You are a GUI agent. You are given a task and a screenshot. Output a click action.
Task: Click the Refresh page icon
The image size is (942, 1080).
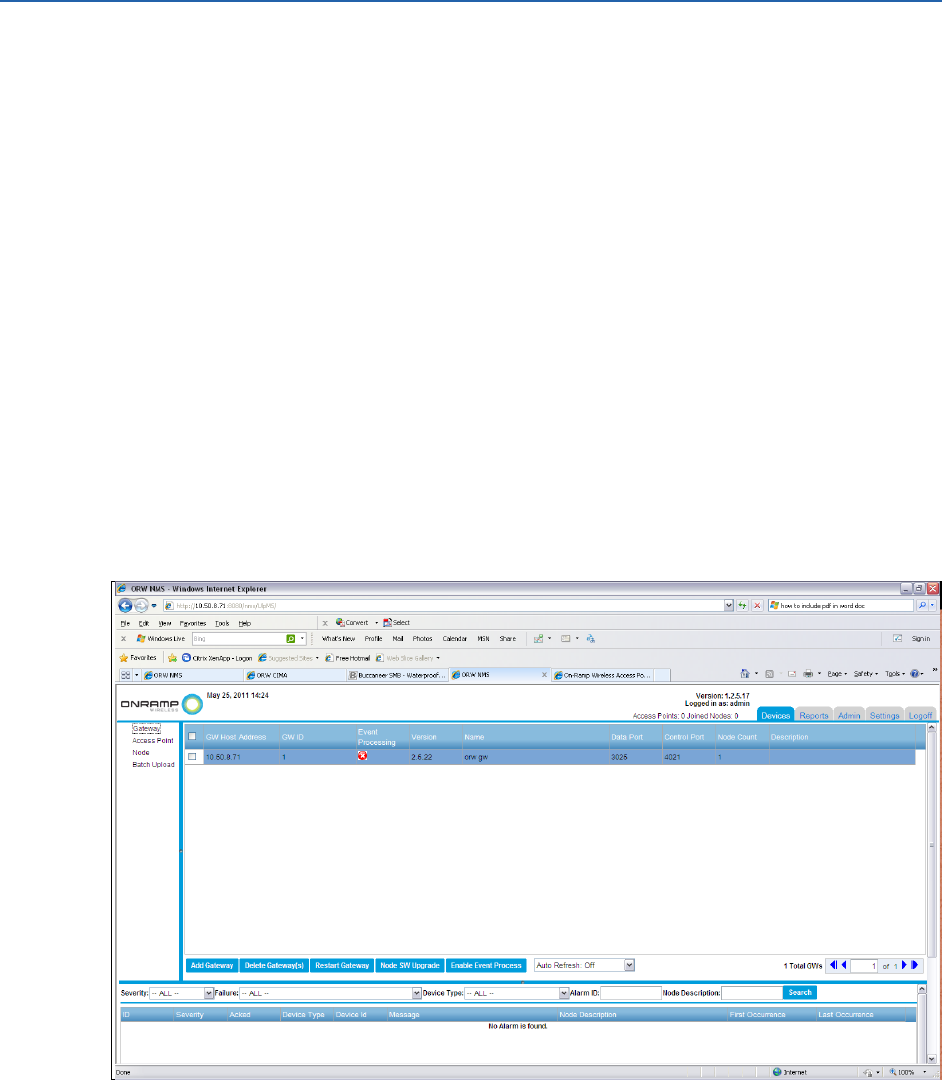tap(742, 605)
